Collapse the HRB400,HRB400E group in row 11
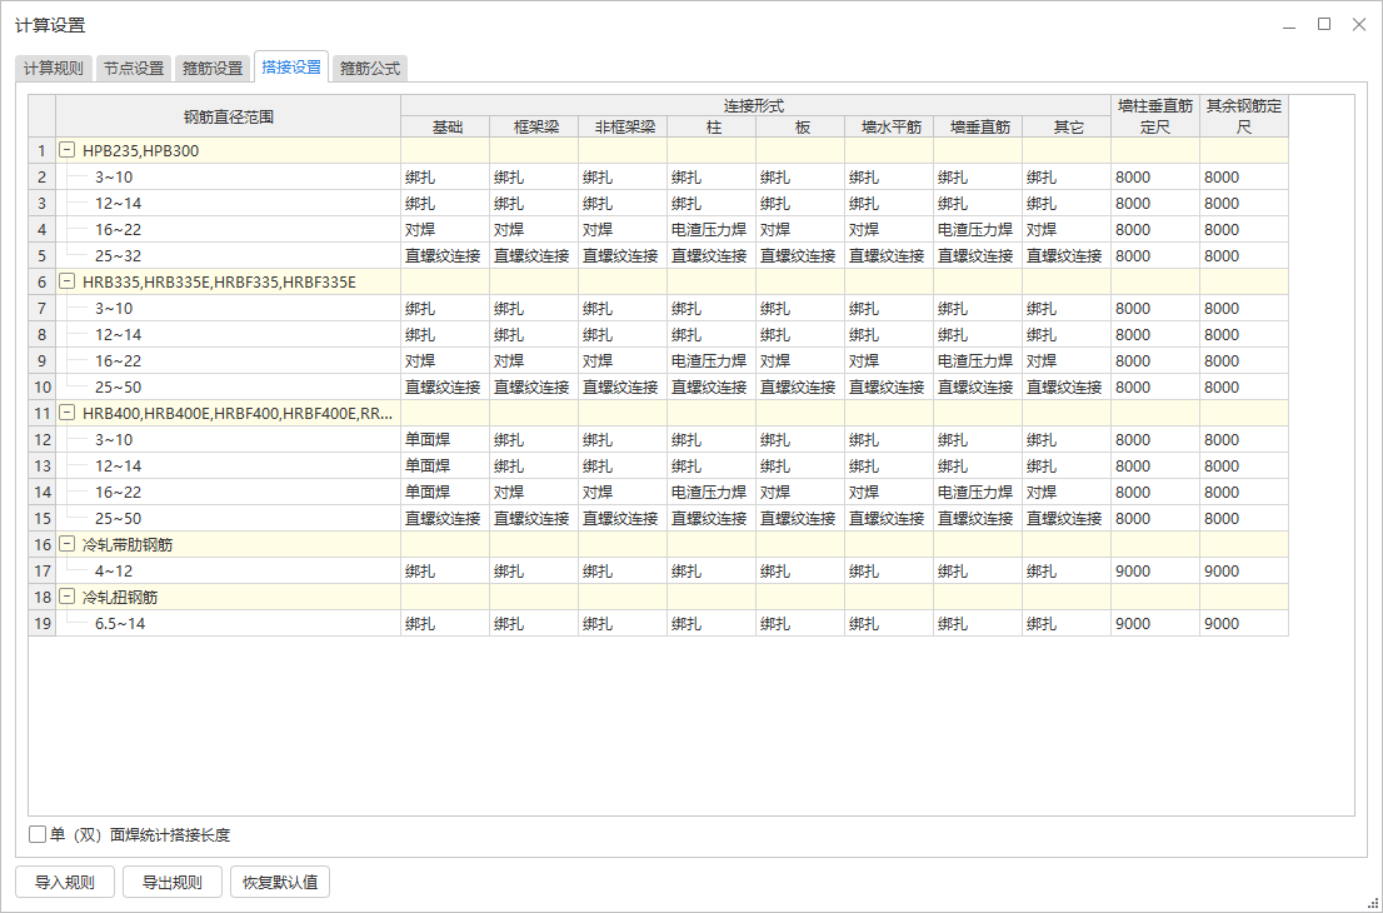The width and height of the screenshot is (1383, 913). click(67, 412)
